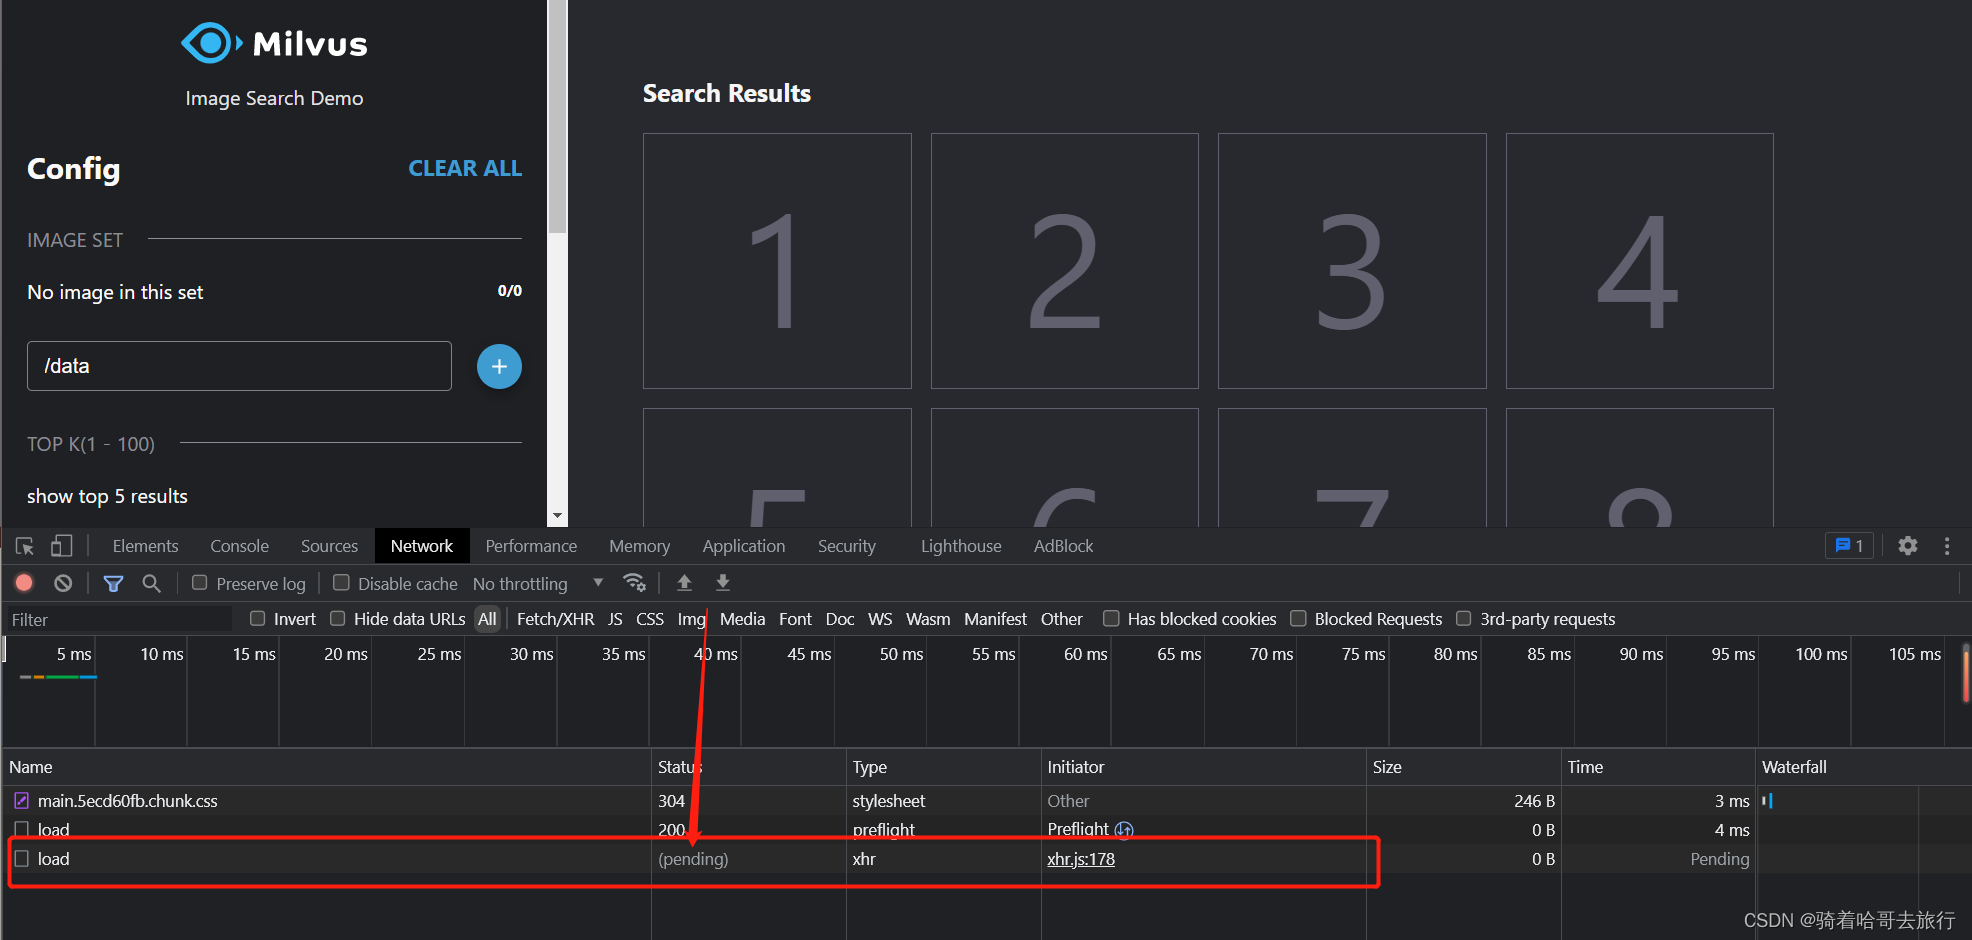Clear the network log
The height and width of the screenshot is (940, 1972).
[63, 583]
